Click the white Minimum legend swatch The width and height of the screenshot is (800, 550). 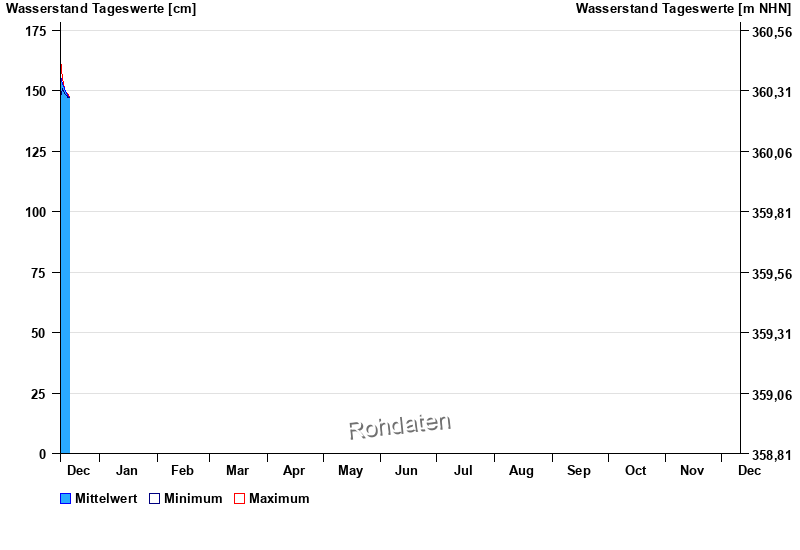click(x=154, y=499)
